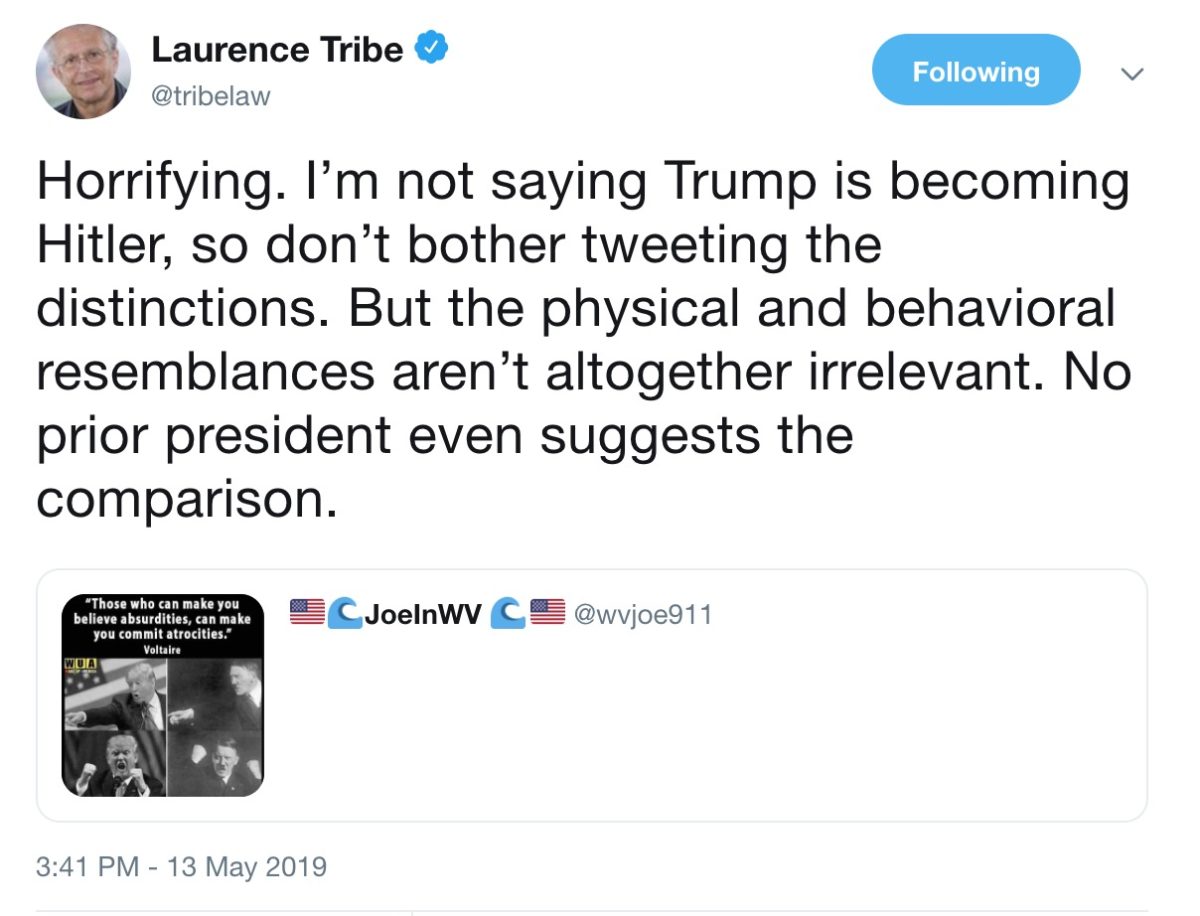
Task: Click the first US flag emoji before JoeInWV
Action: point(306,611)
